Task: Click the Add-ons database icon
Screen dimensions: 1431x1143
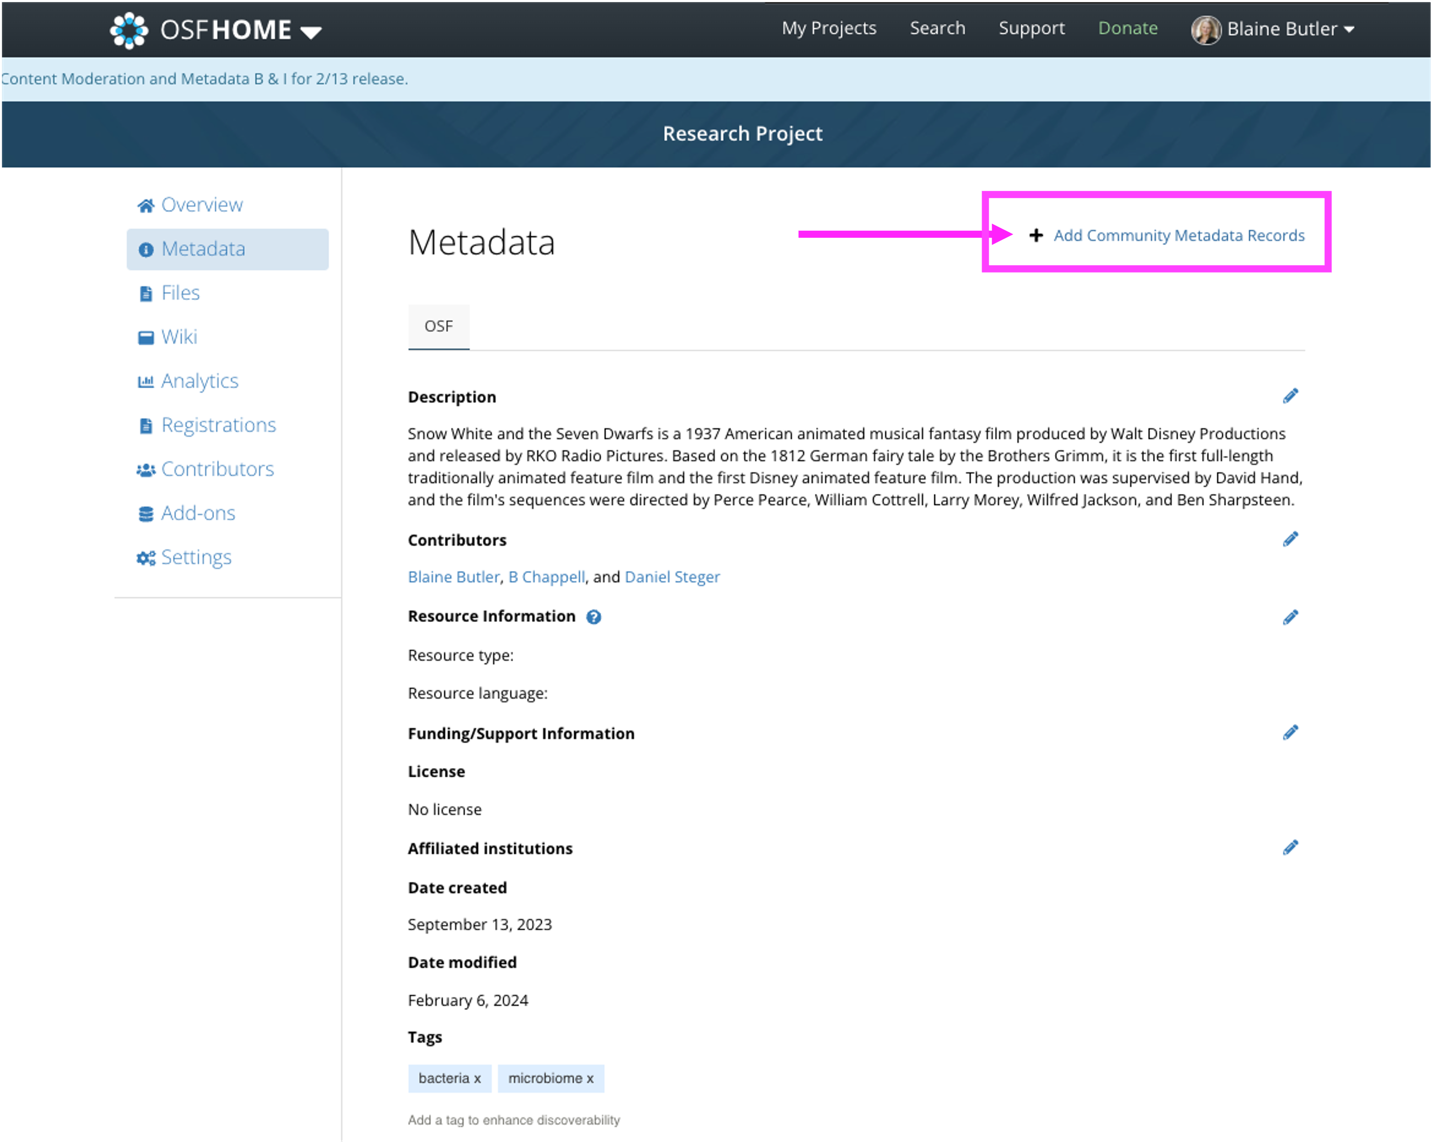Action: pyautogui.click(x=146, y=513)
